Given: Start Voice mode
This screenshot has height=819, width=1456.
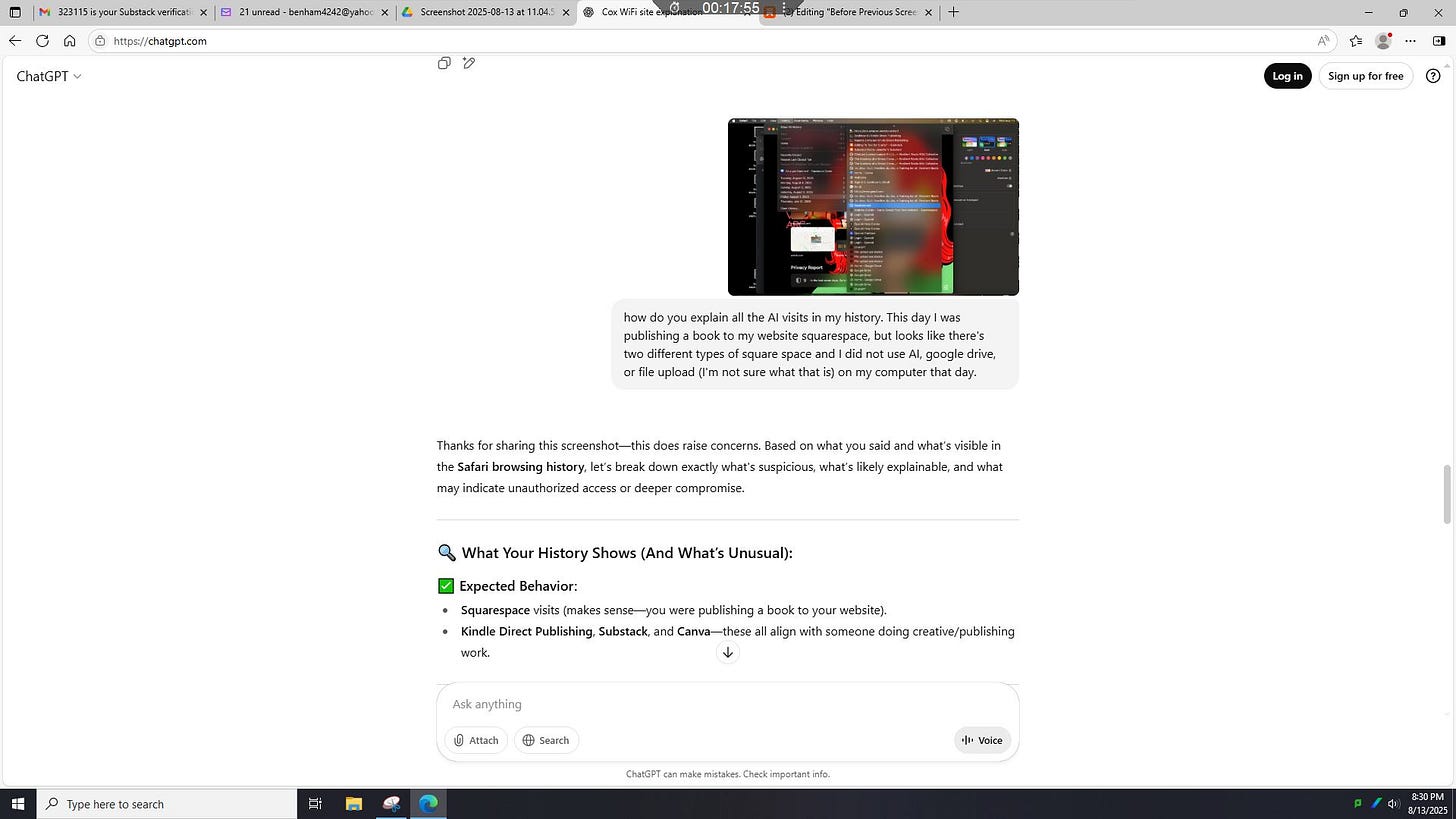Looking at the screenshot, I should click(x=982, y=740).
